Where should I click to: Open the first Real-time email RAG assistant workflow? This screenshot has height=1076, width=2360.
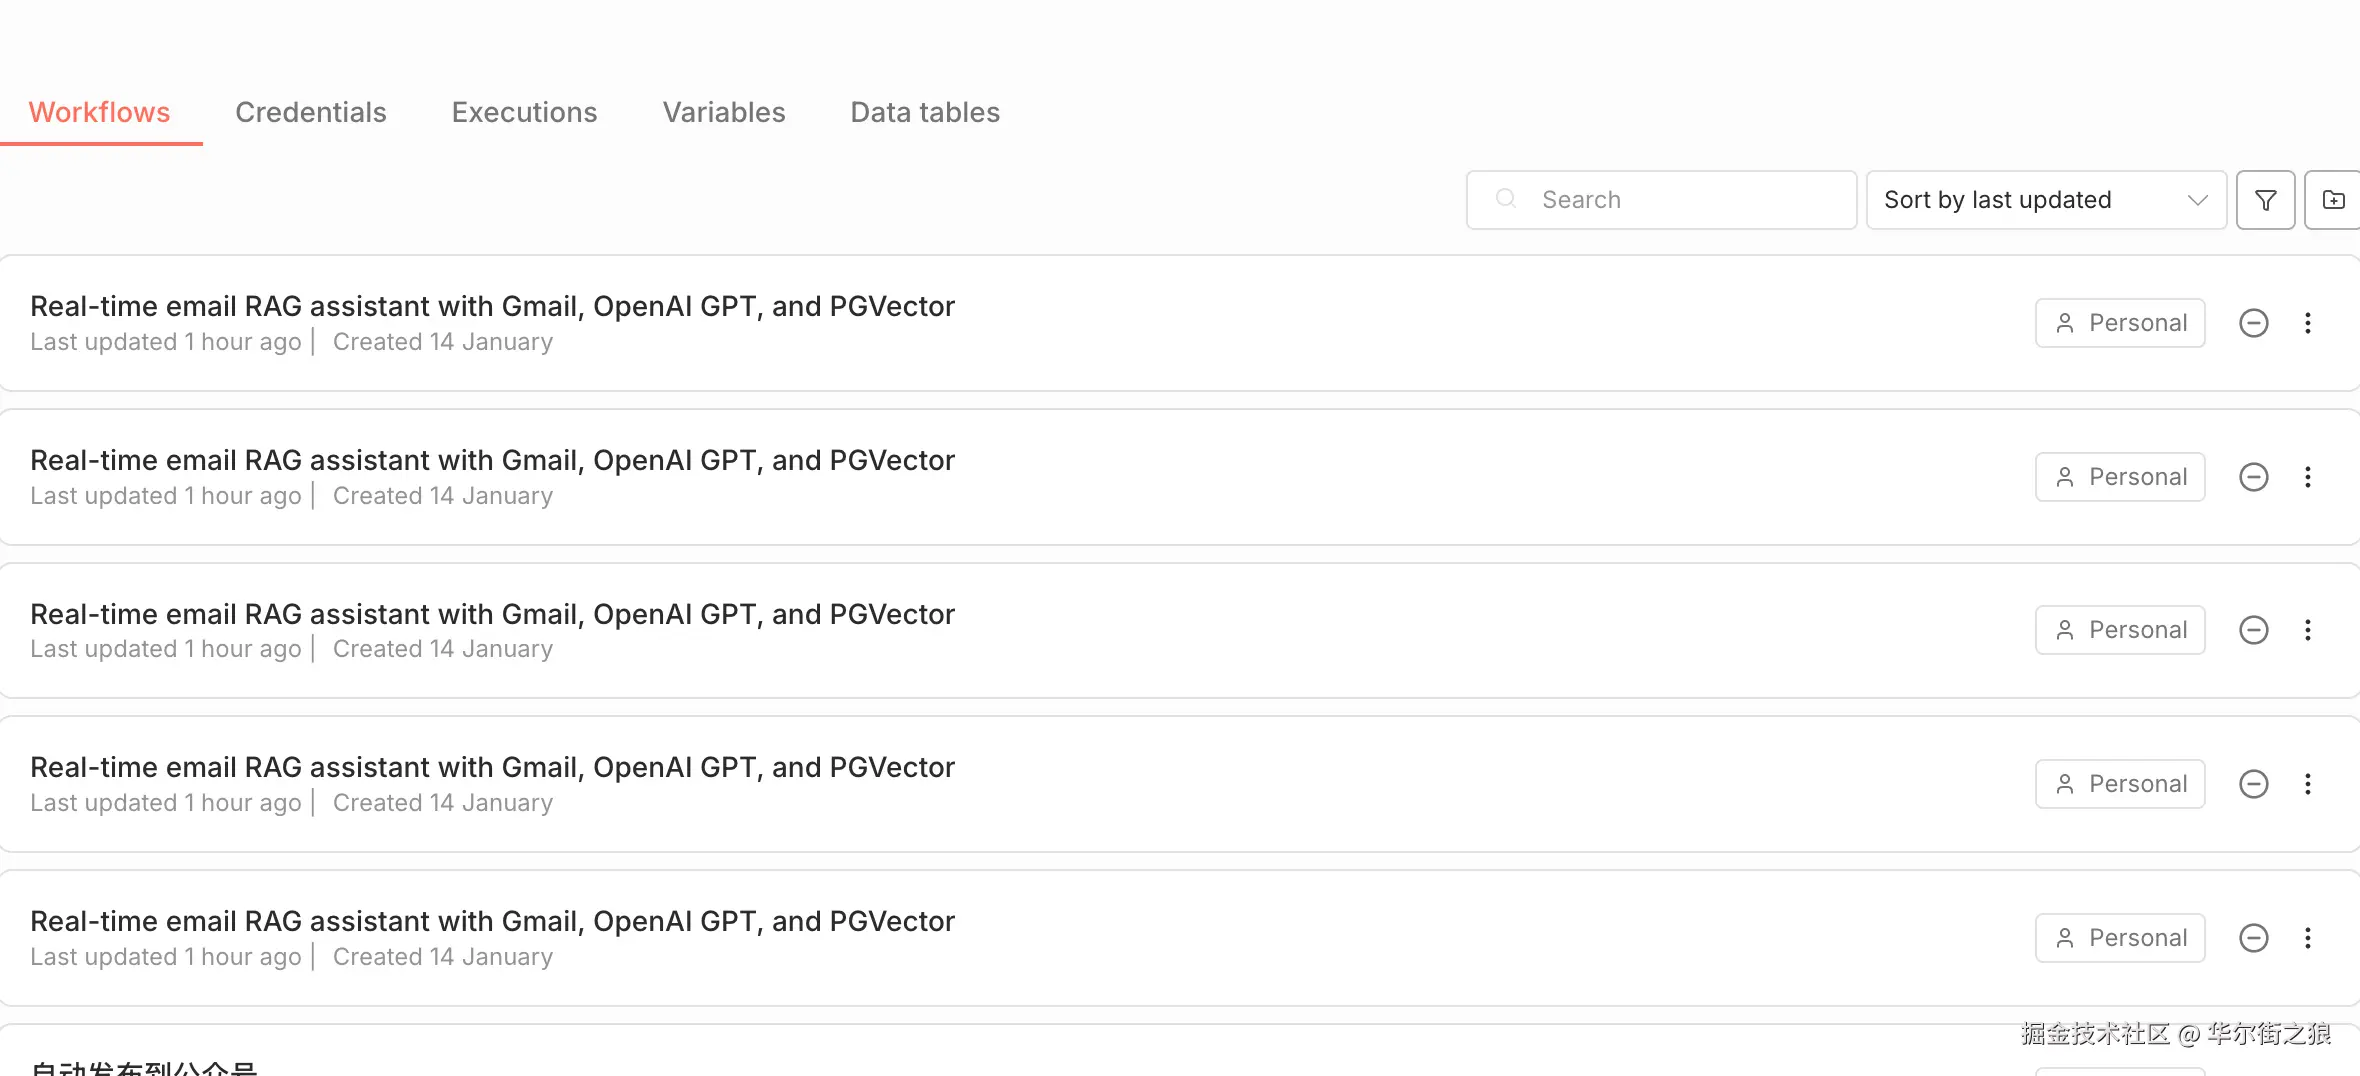click(492, 306)
